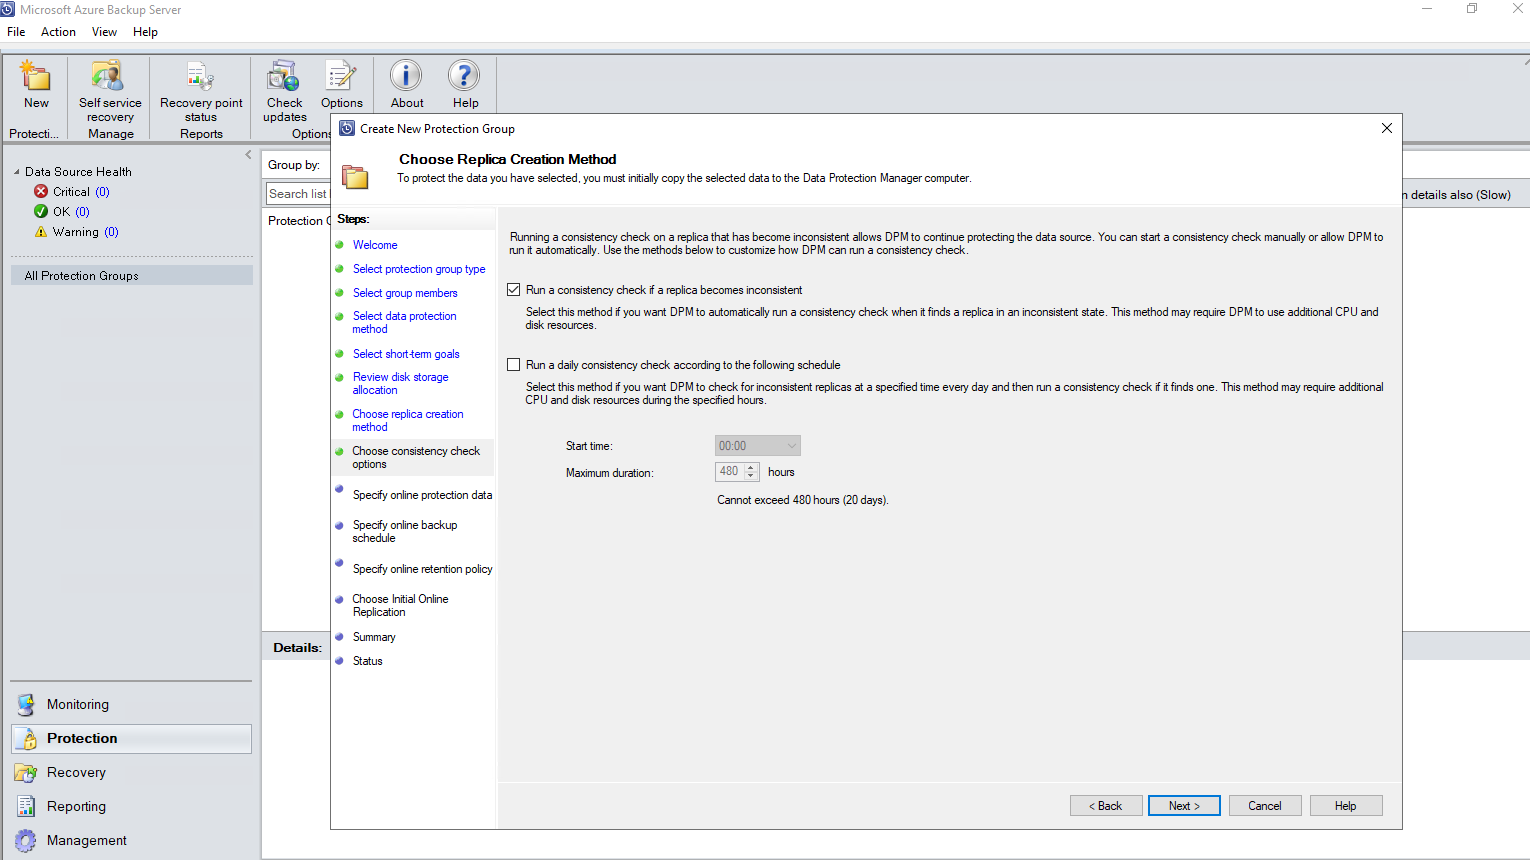
Task: Click the New protection group icon
Action: (x=36, y=77)
